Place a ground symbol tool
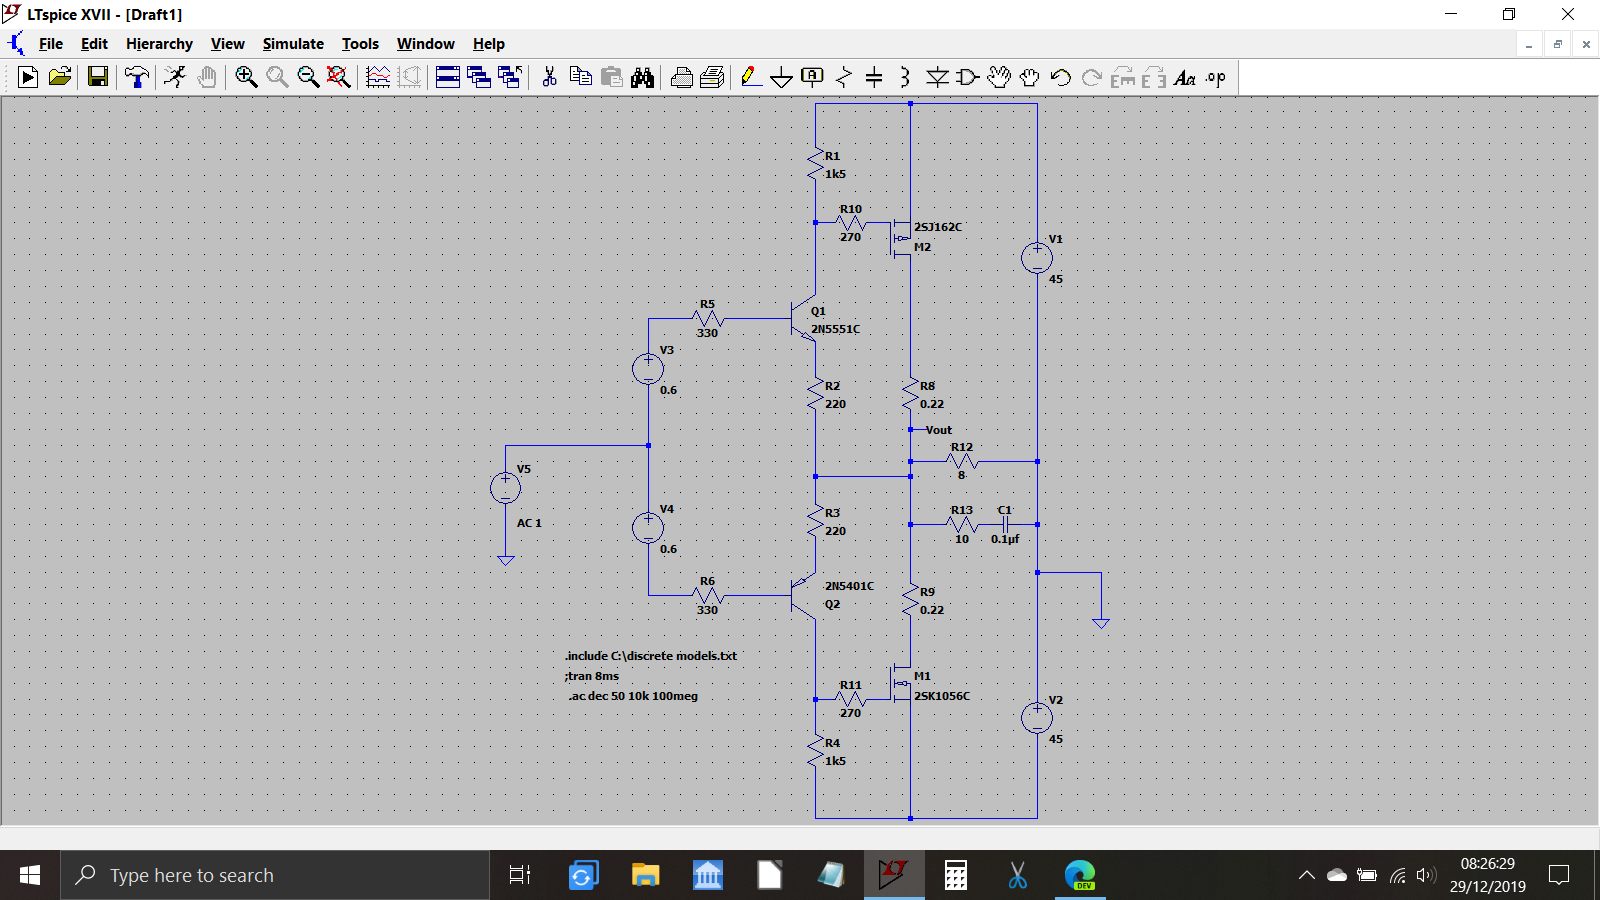 (x=782, y=77)
